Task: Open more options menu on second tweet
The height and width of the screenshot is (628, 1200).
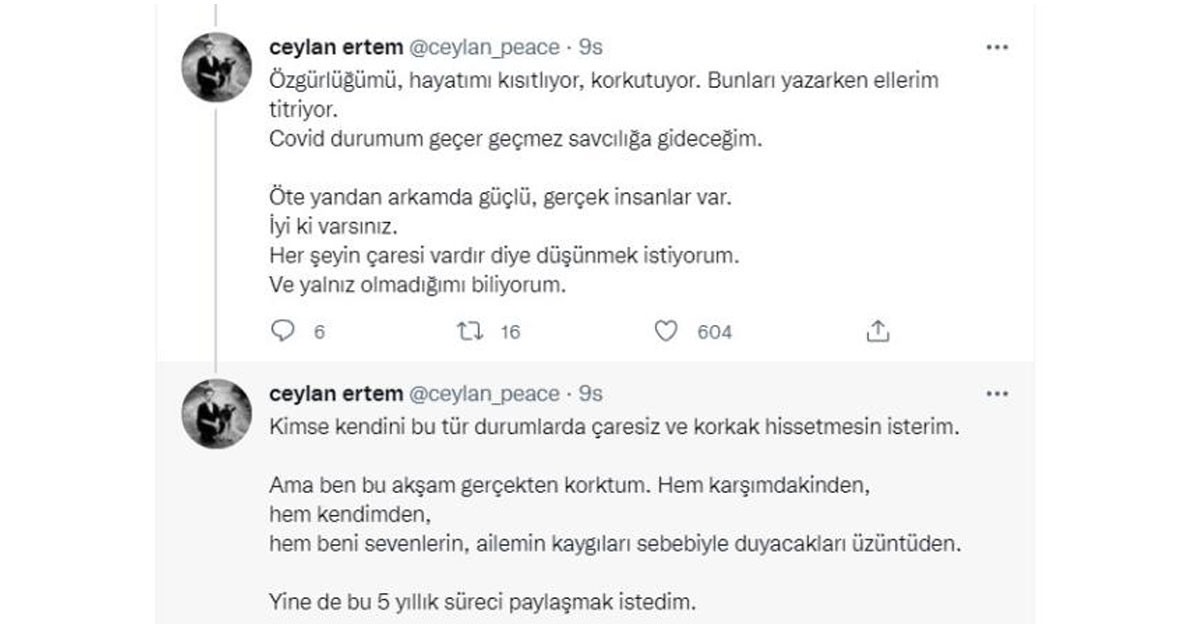Action: (x=997, y=394)
